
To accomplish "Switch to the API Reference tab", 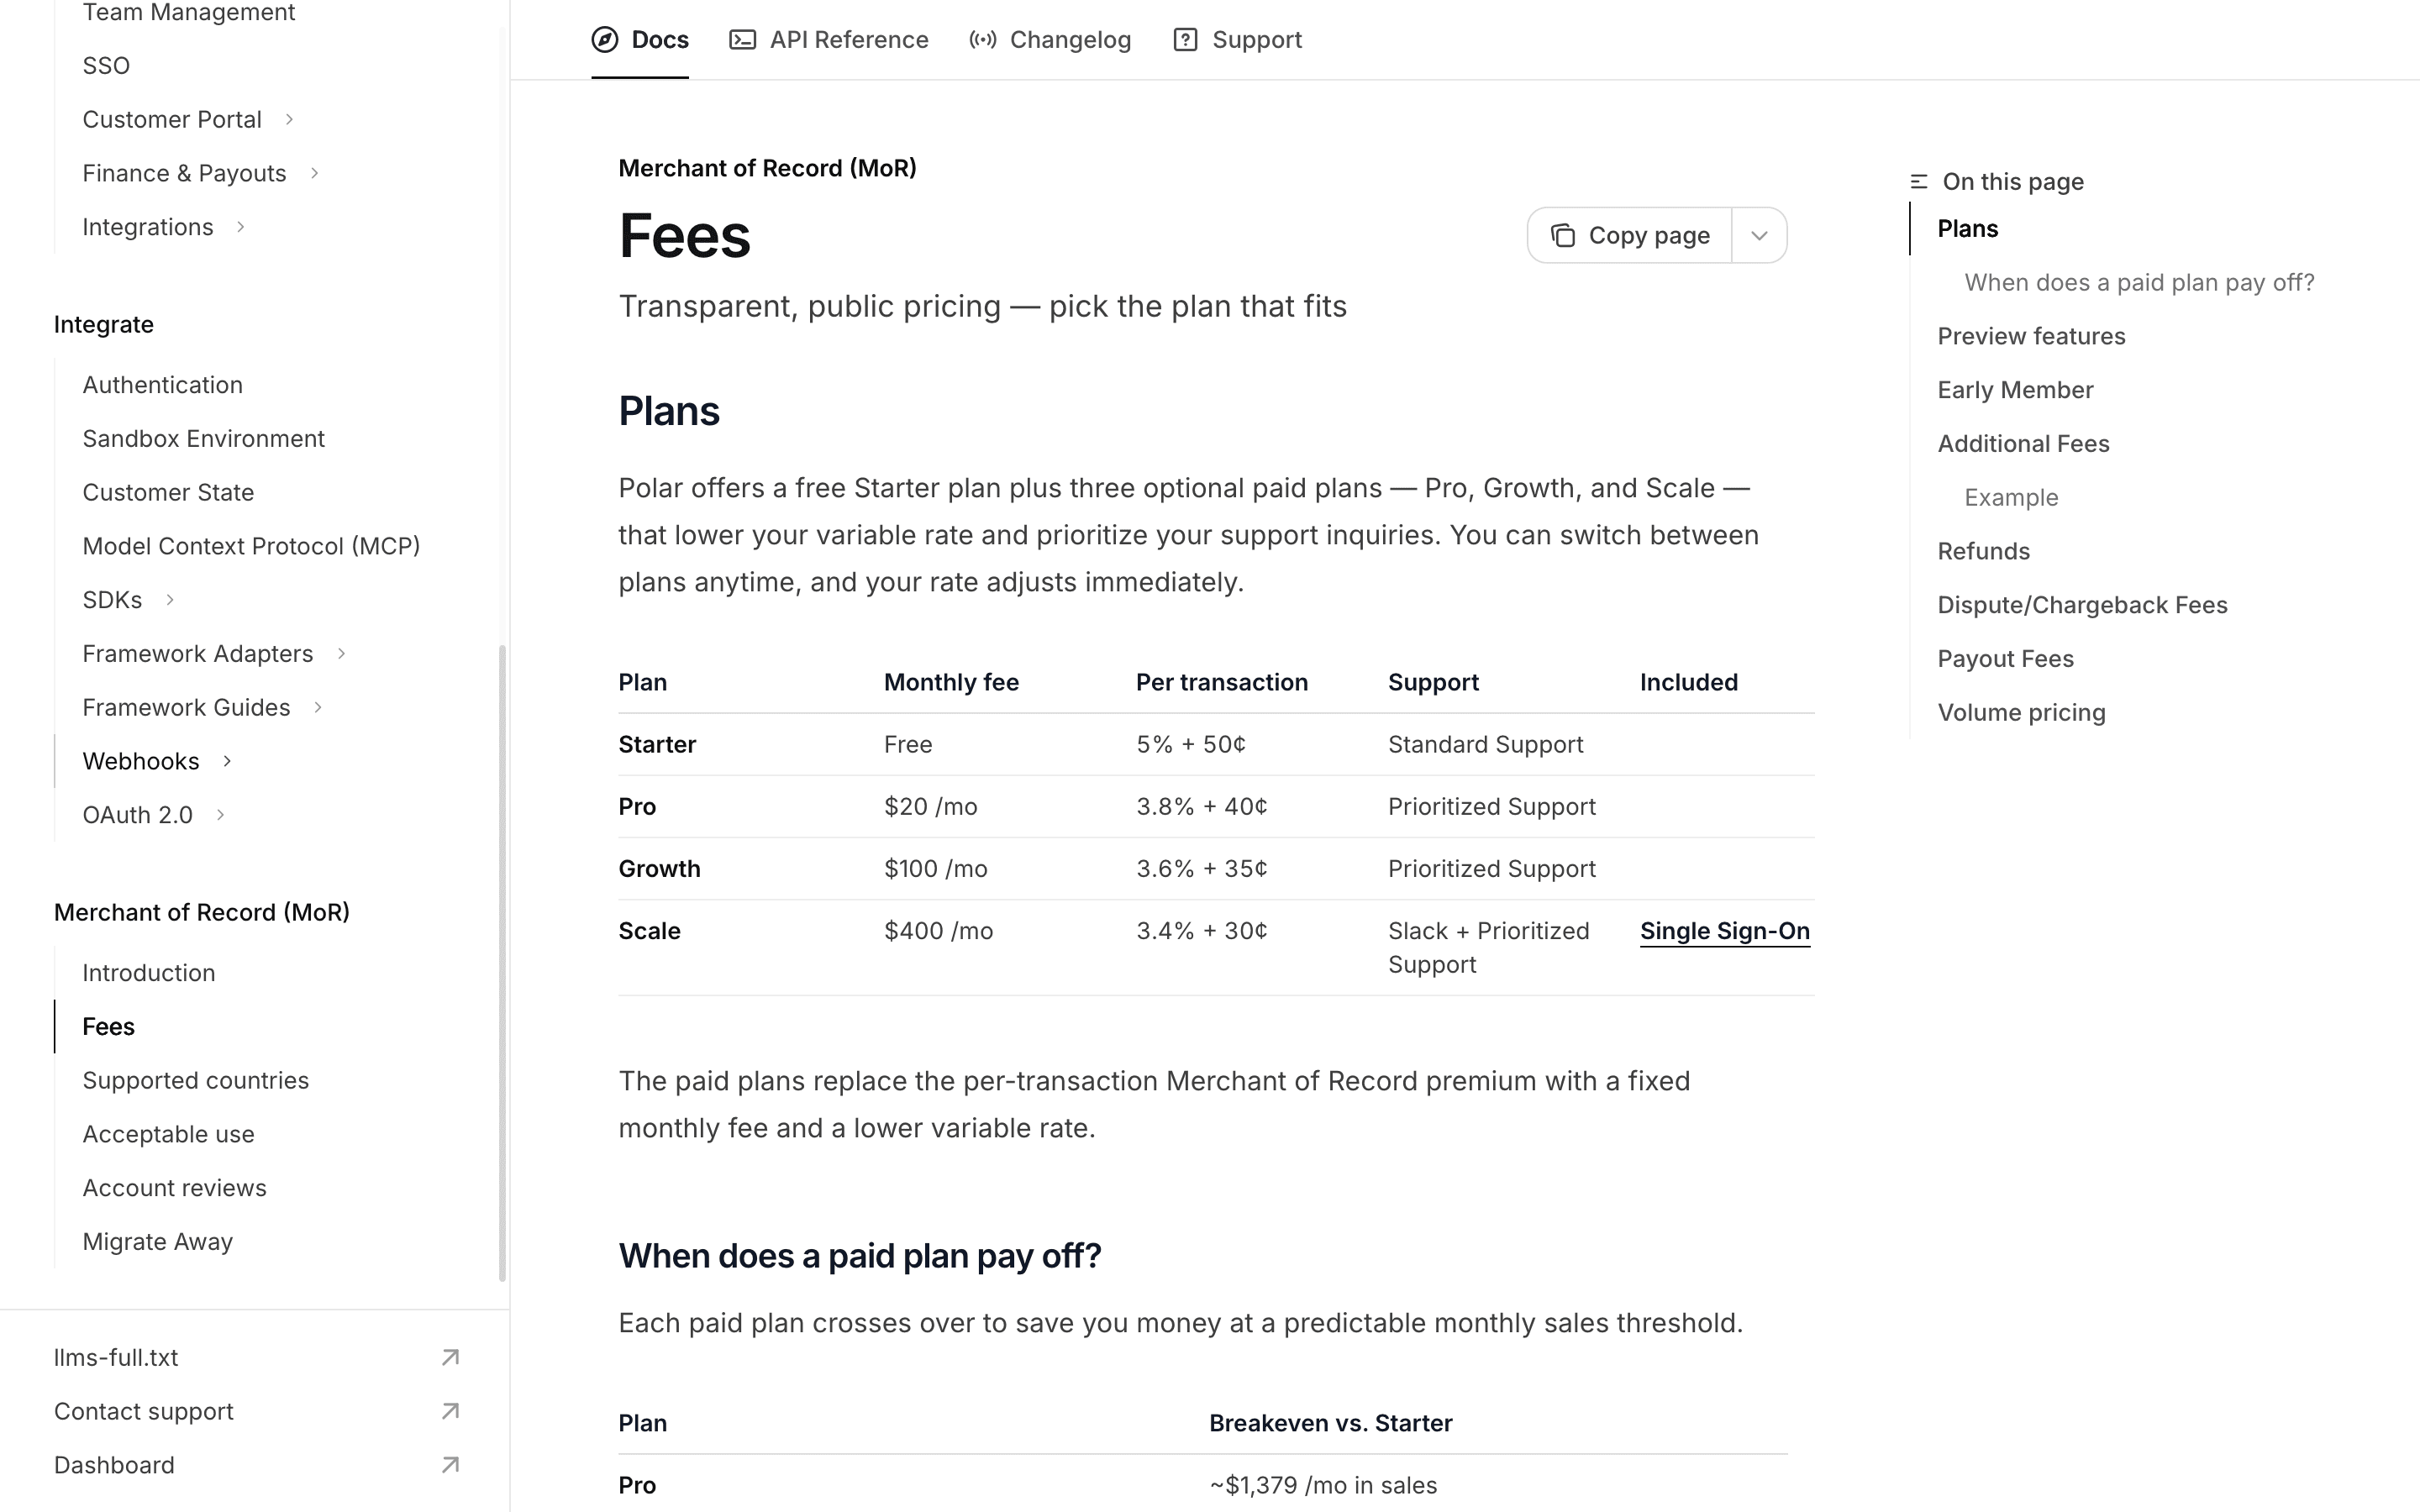I will (829, 40).
